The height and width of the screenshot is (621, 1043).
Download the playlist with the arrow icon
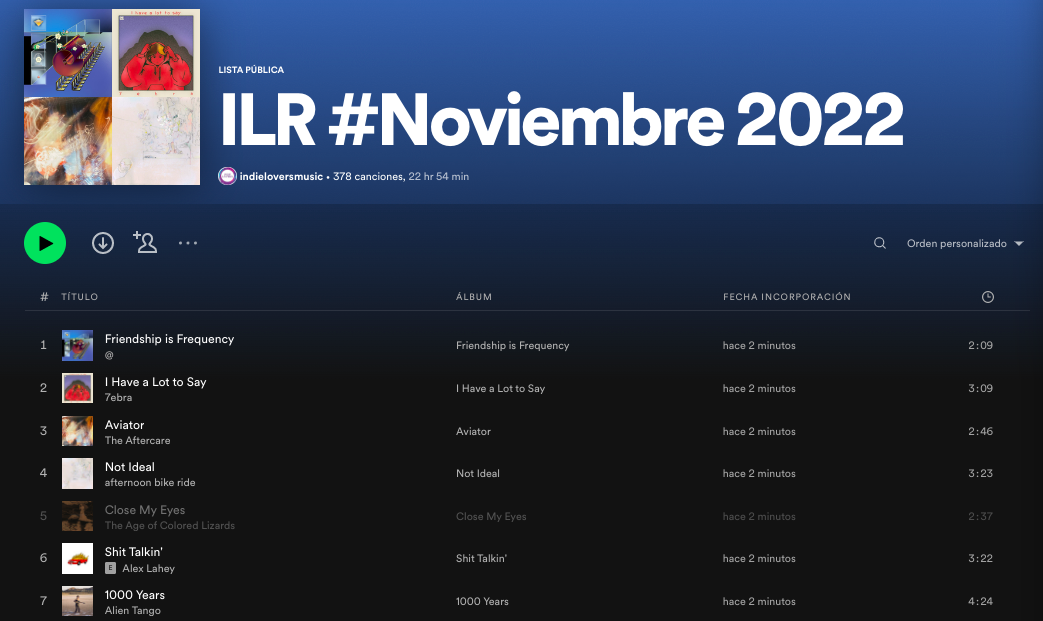pos(102,243)
